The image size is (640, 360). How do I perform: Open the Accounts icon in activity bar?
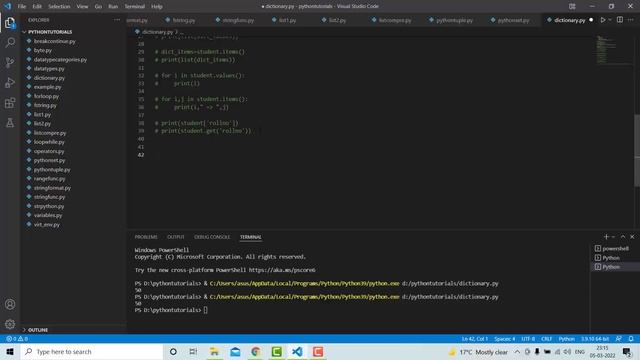pos(10,304)
